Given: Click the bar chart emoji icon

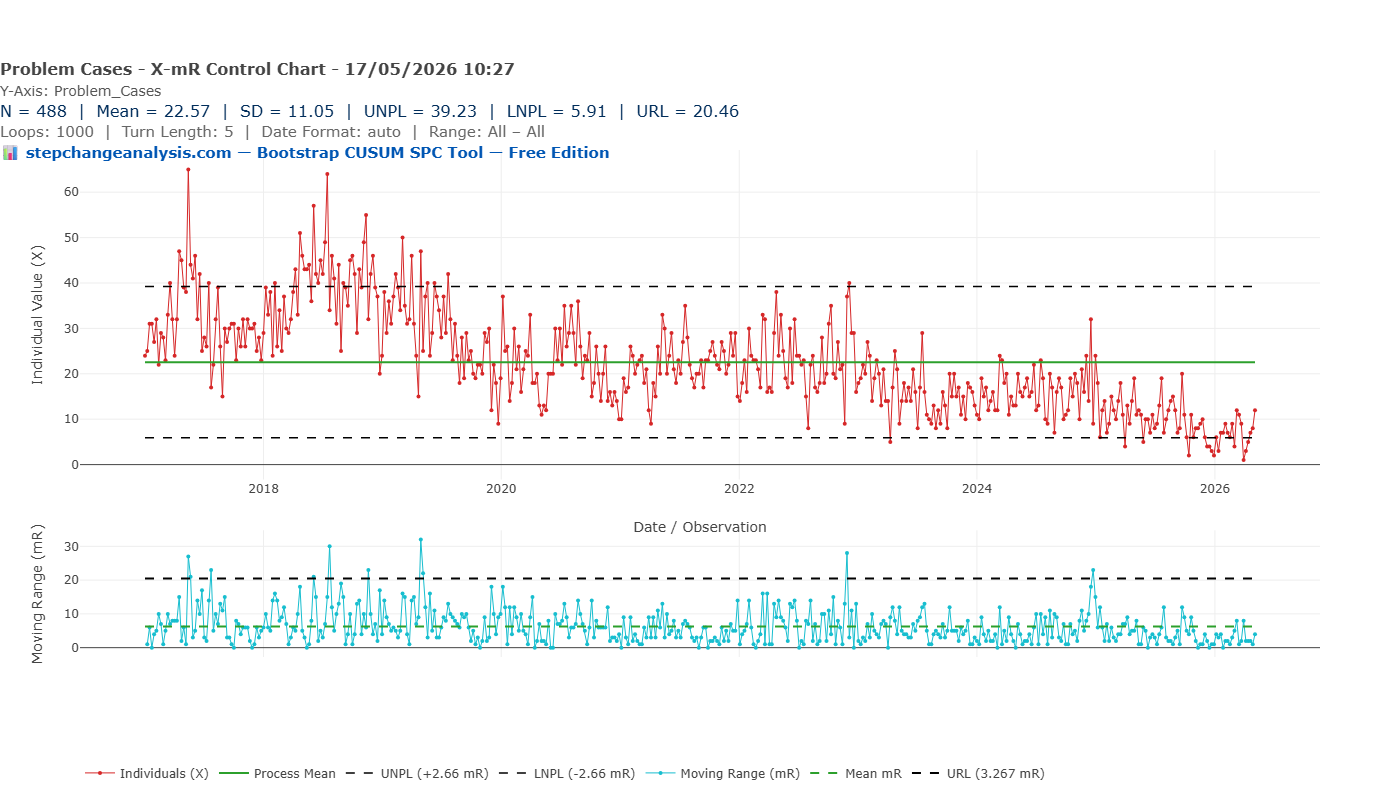Looking at the screenshot, I should 10,153.
